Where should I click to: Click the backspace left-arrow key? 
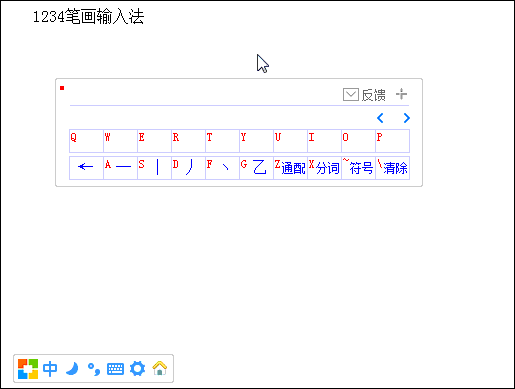(x=86, y=168)
